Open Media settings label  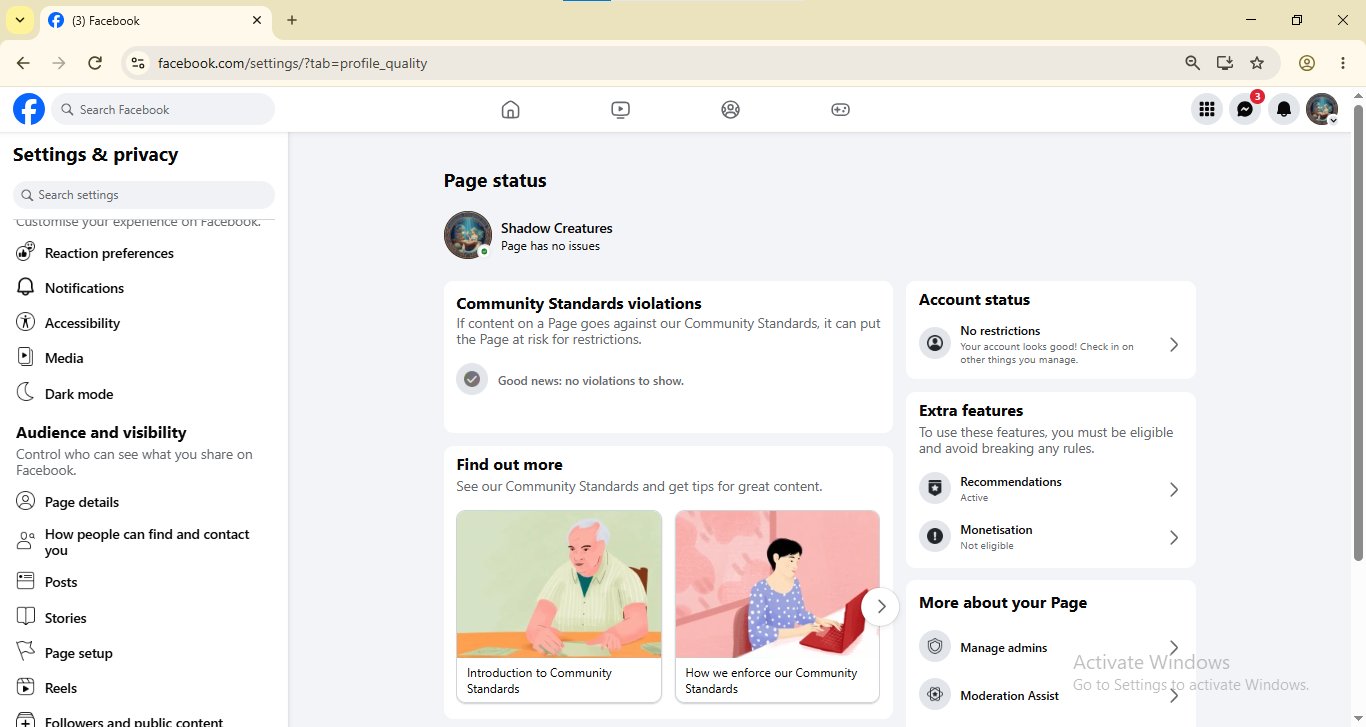64,358
